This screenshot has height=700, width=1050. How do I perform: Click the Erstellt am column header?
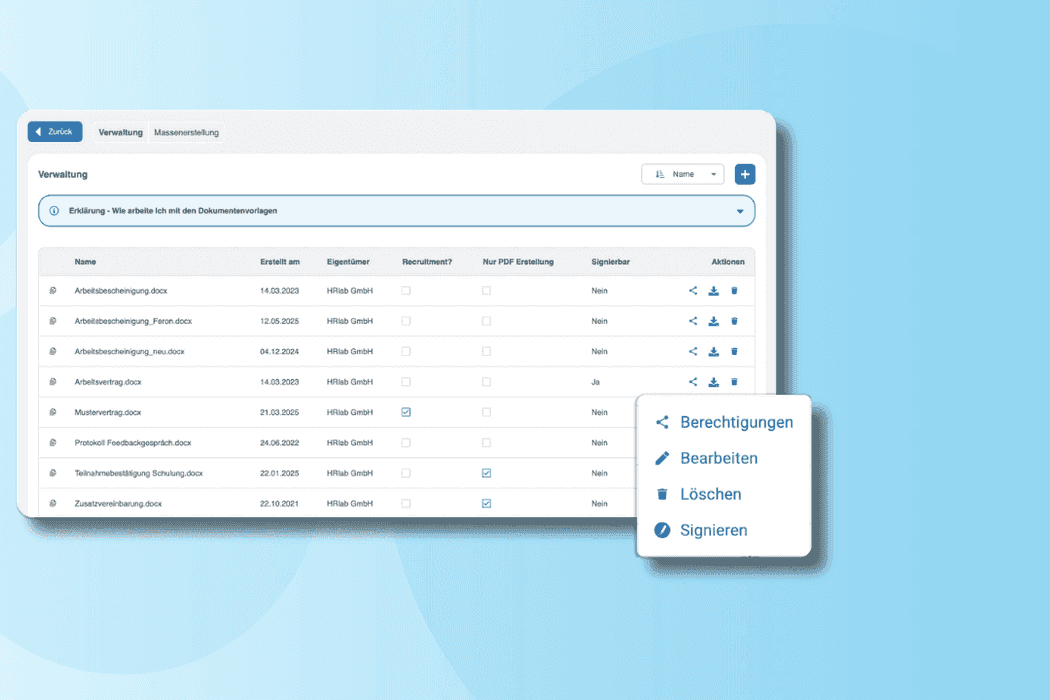279,261
